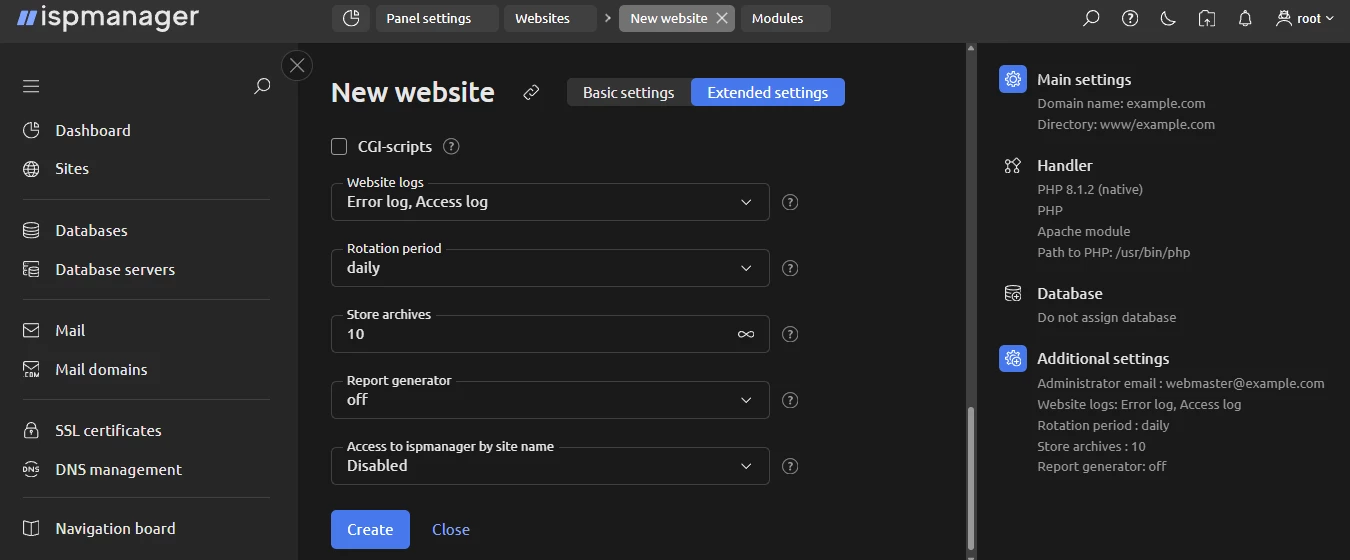The width and height of the screenshot is (1350, 560).
Task: Collapse sidebar with hamburger icon
Action: (x=31, y=87)
